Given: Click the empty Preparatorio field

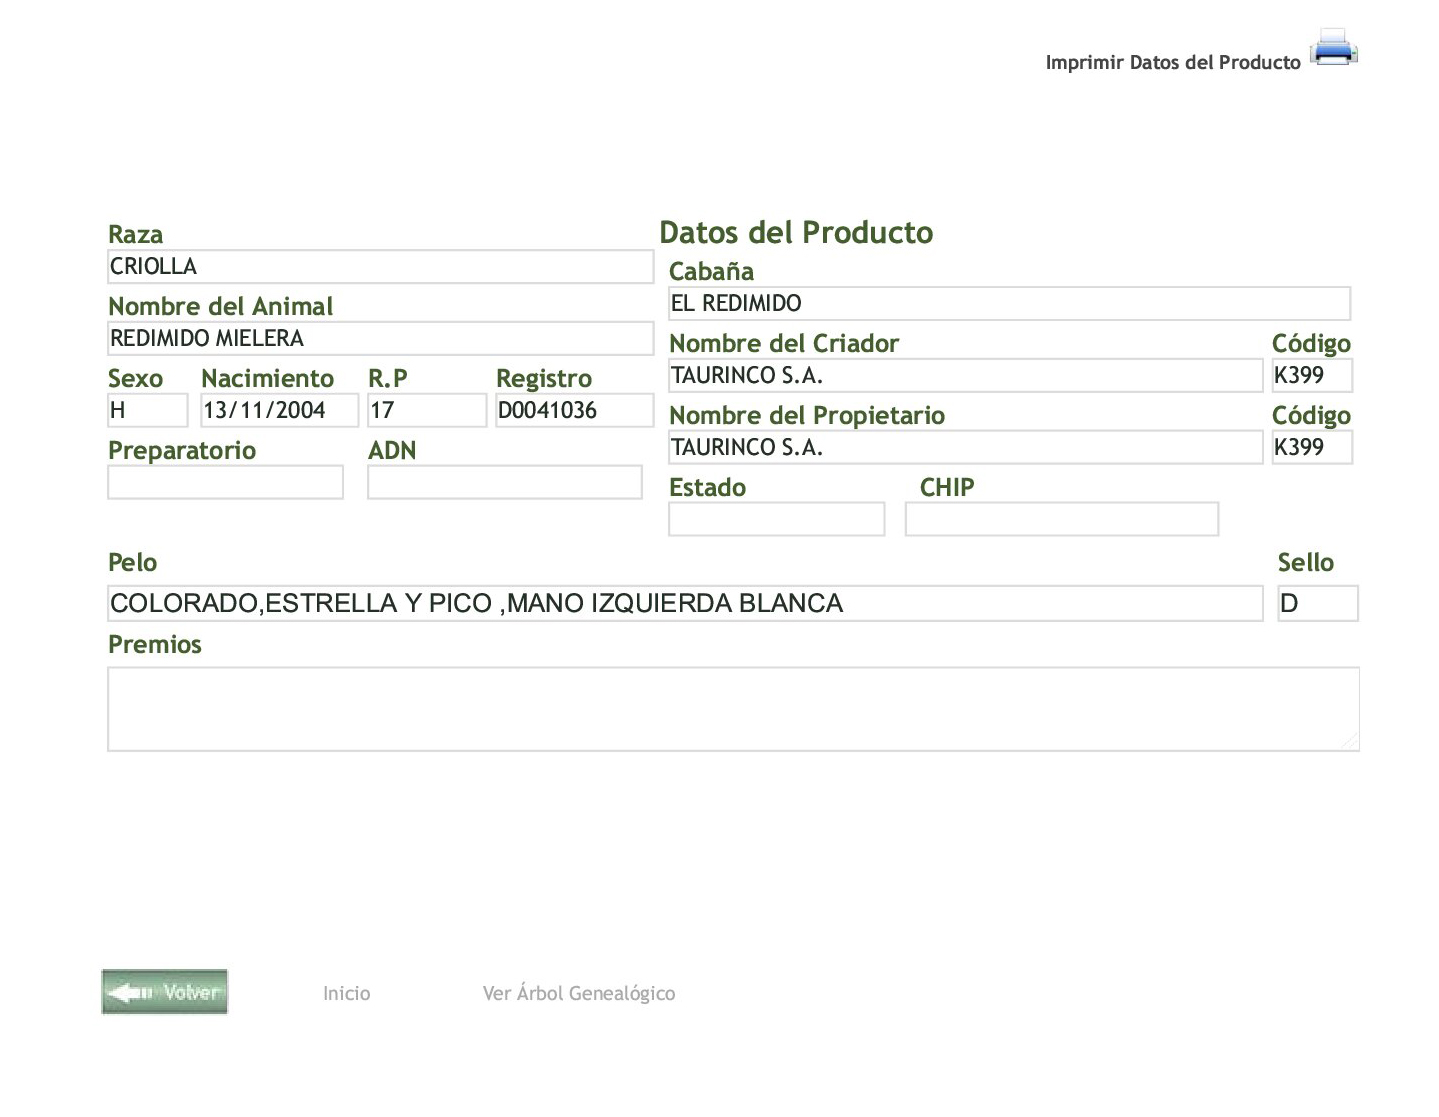Looking at the screenshot, I should coord(225,483).
